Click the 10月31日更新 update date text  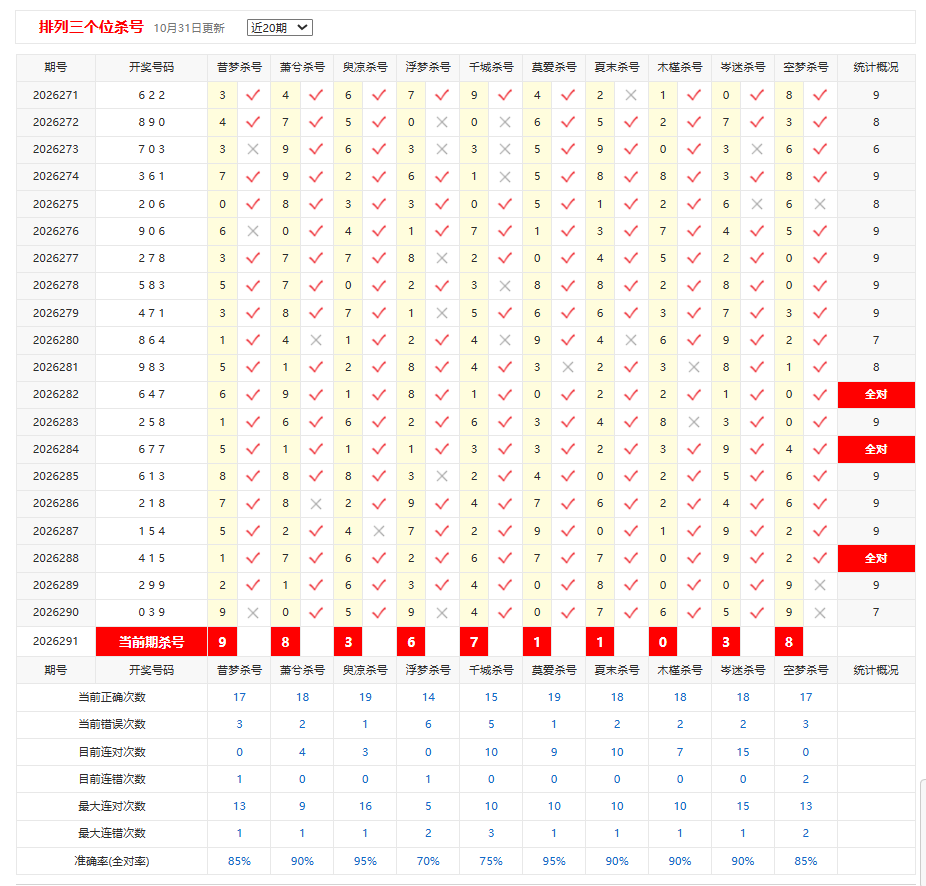click(189, 28)
